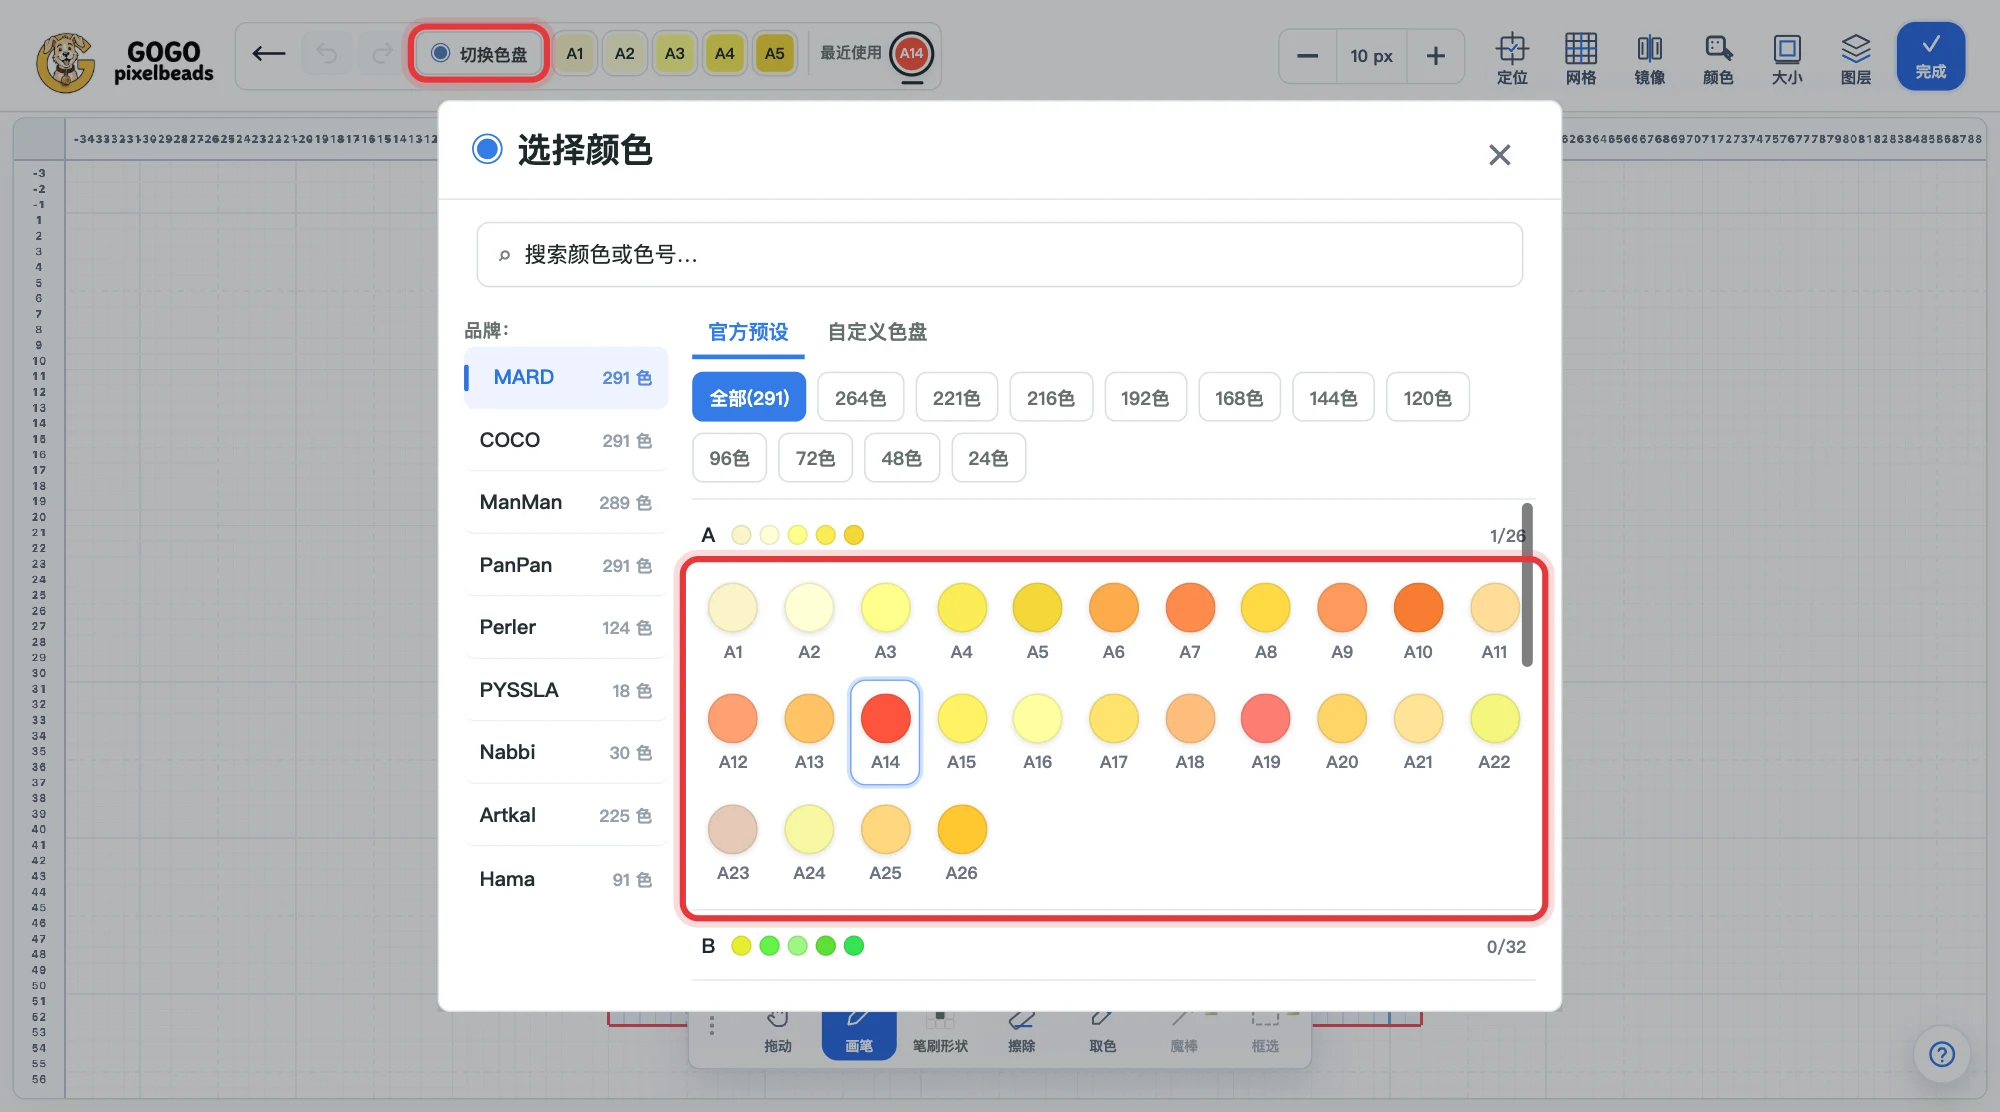
Task: Choose the Perler brand
Action: click(x=566, y=627)
